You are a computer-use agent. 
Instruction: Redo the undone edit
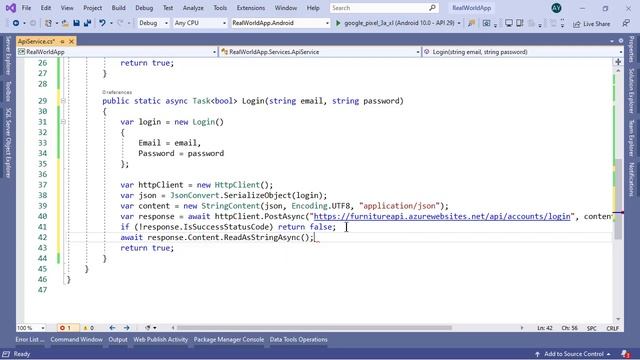(x=120, y=23)
